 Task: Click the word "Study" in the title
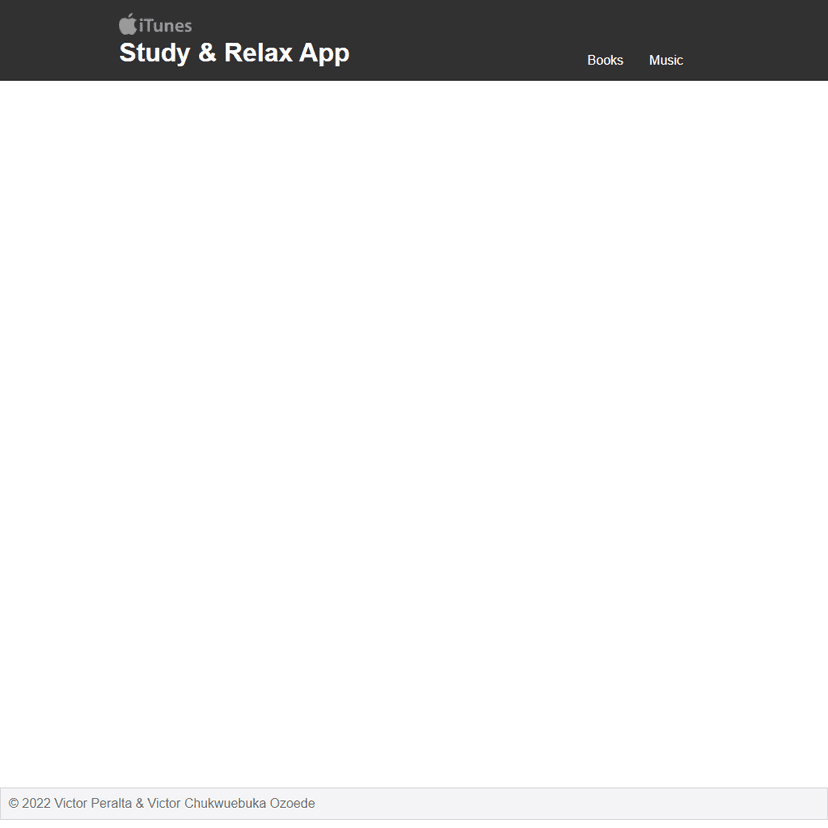[154, 53]
